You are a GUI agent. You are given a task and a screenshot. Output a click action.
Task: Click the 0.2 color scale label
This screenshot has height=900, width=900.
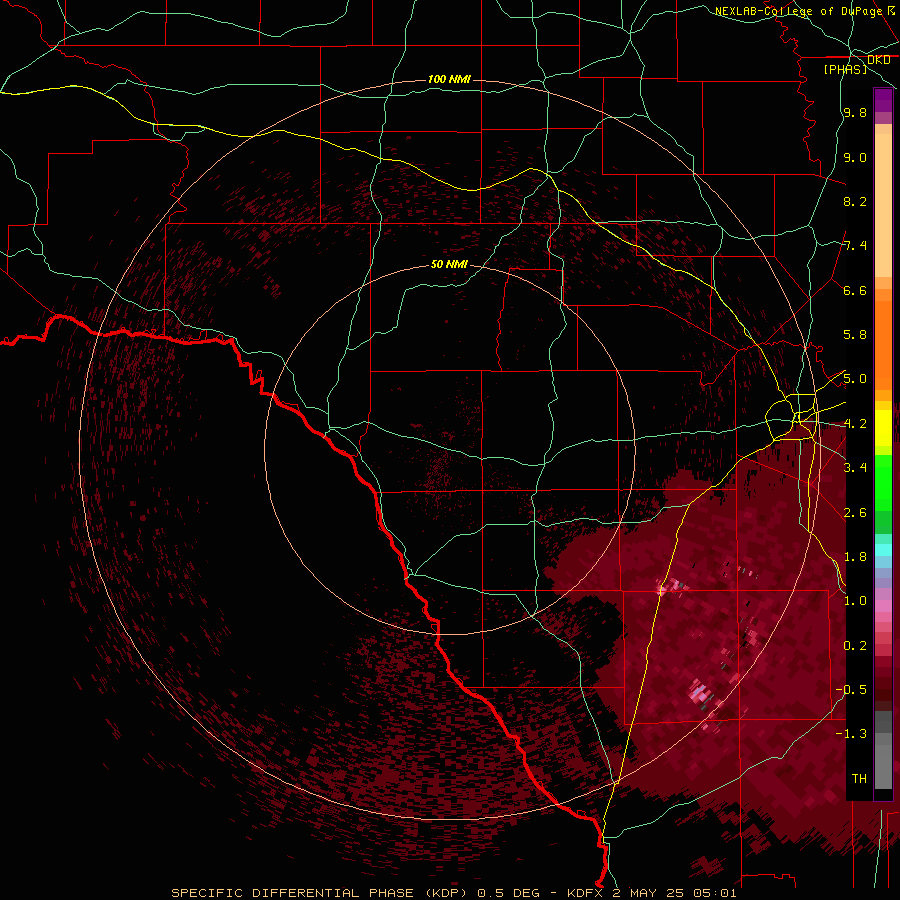855,646
